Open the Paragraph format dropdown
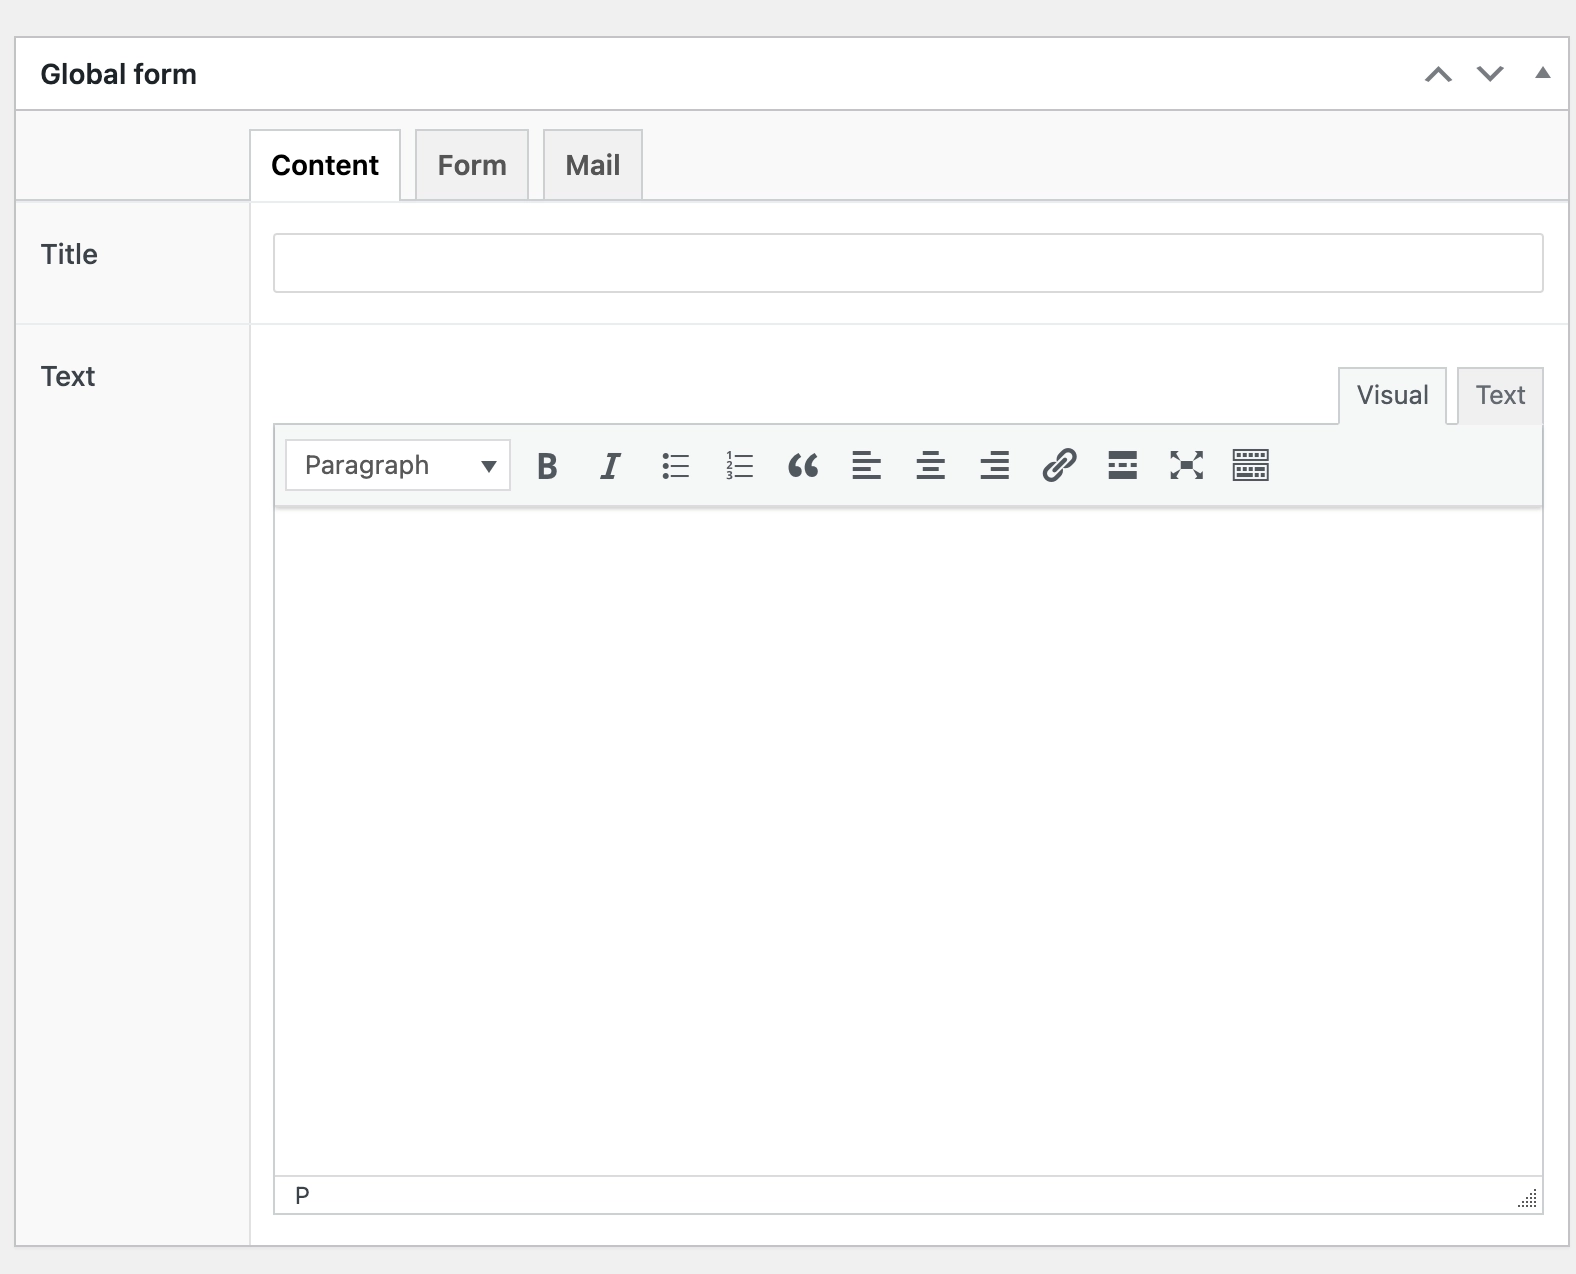Image resolution: width=1576 pixels, height=1274 pixels. click(x=398, y=466)
